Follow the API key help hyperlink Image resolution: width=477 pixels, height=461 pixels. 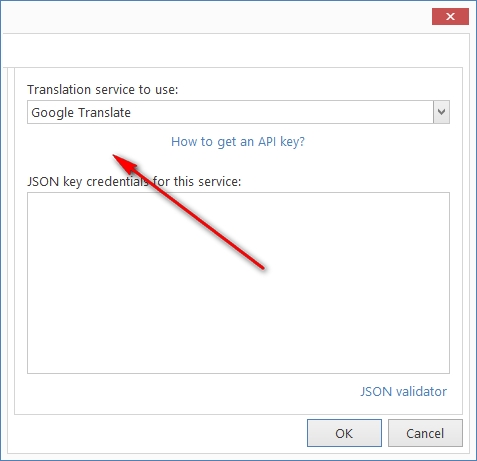tap(238, 142)
